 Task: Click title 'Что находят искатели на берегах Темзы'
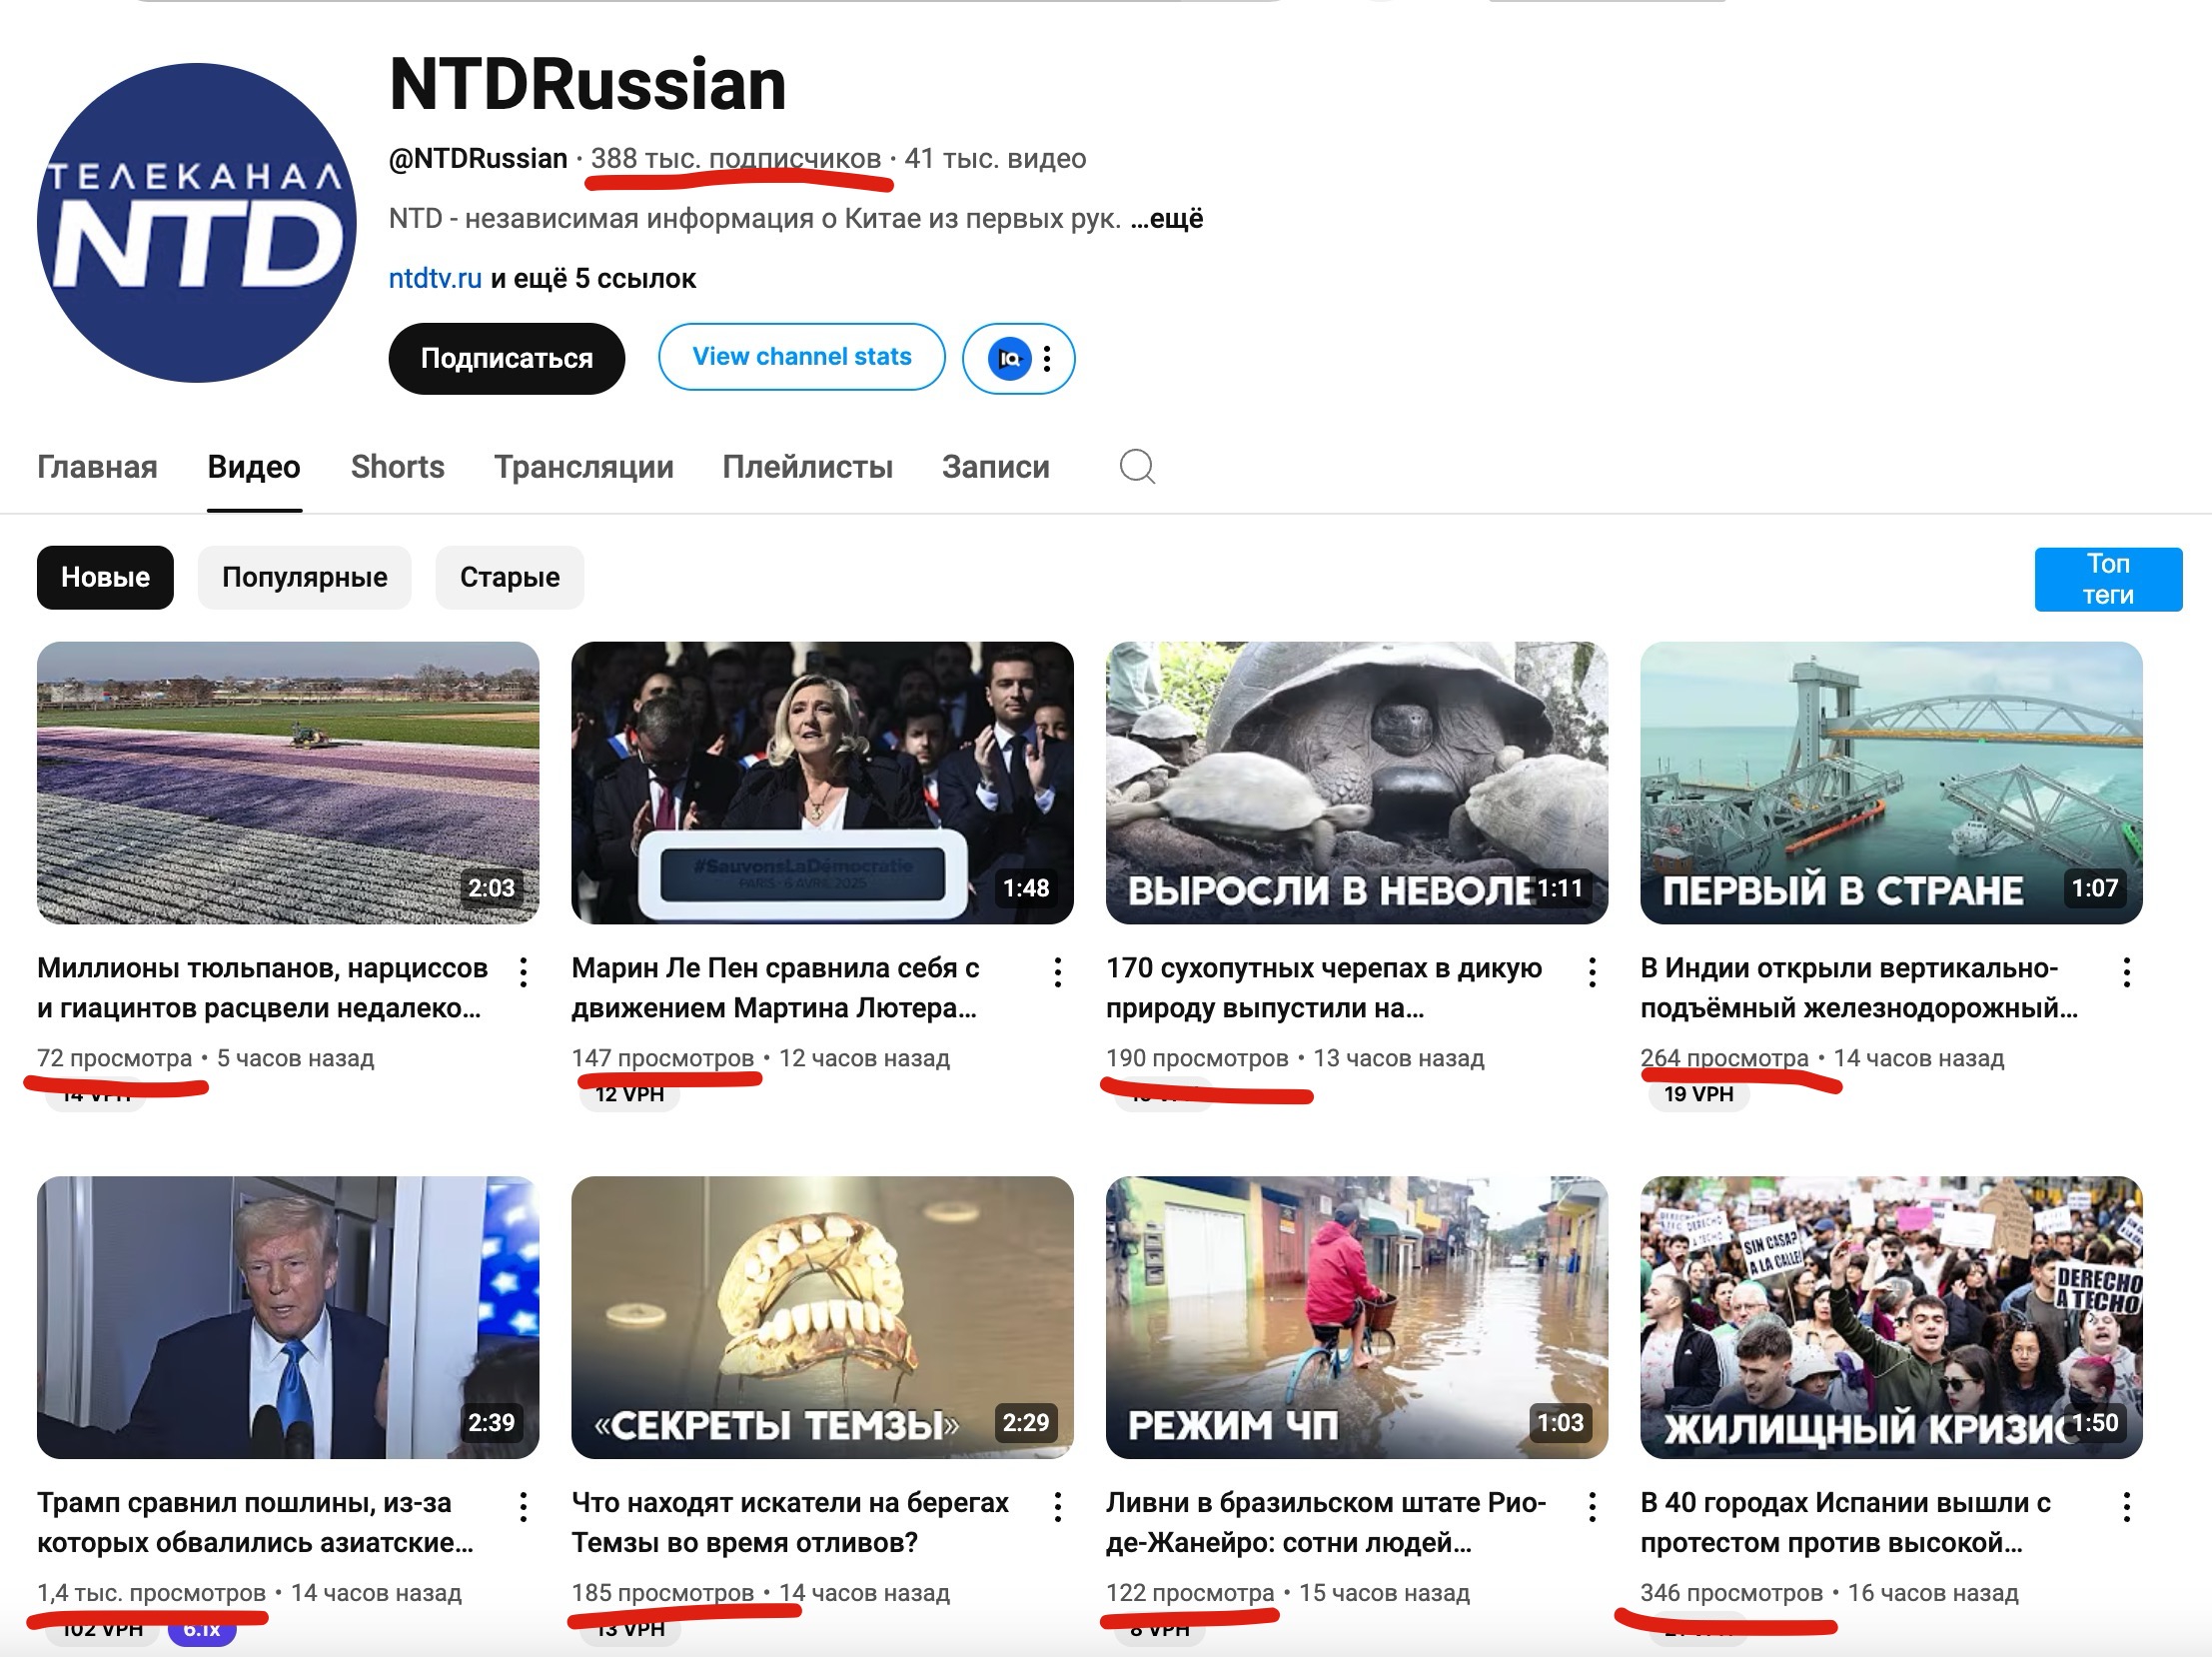790,1522
